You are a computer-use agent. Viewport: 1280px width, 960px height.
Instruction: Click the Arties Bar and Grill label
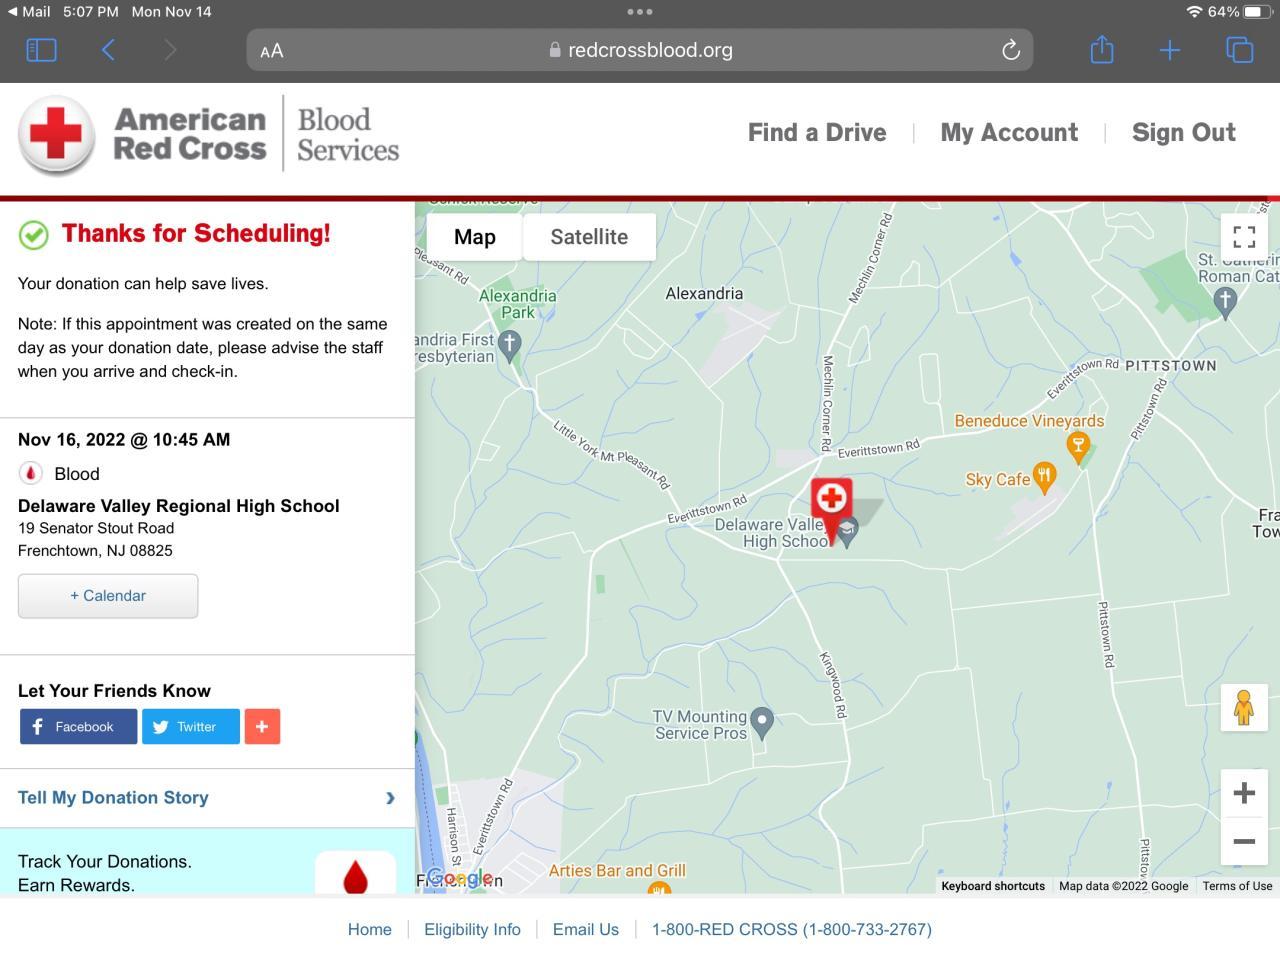[617, 871]
